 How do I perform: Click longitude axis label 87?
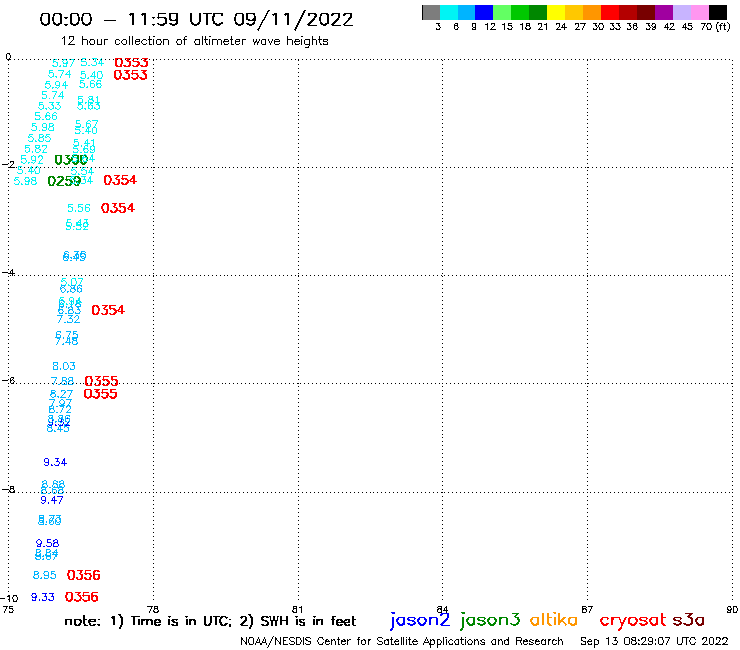[x=587, y=609]
